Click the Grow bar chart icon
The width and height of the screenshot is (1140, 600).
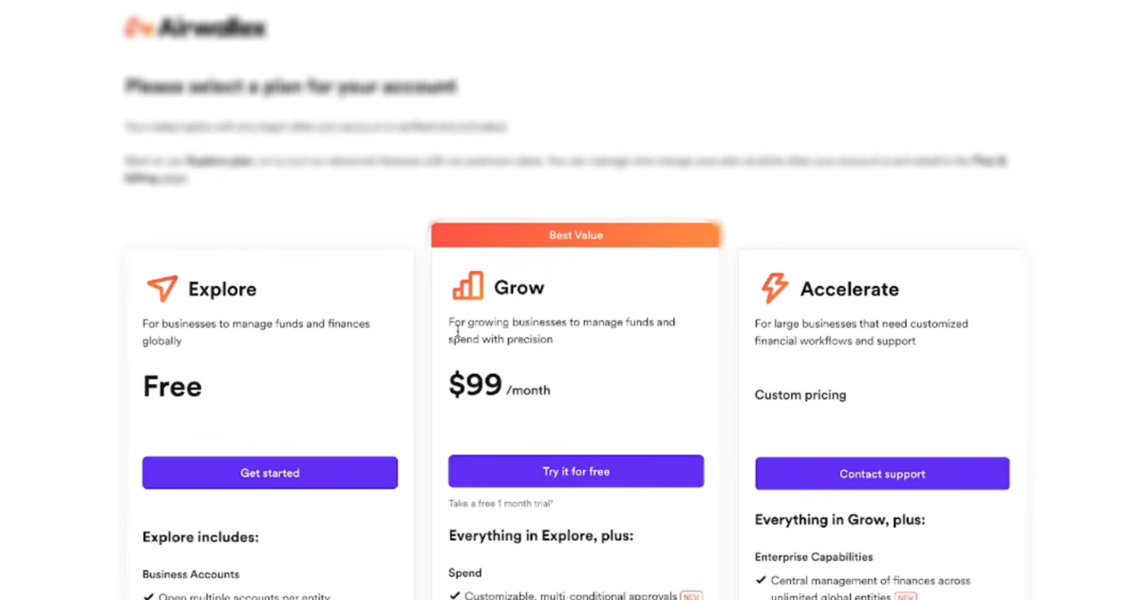[467, 286]
